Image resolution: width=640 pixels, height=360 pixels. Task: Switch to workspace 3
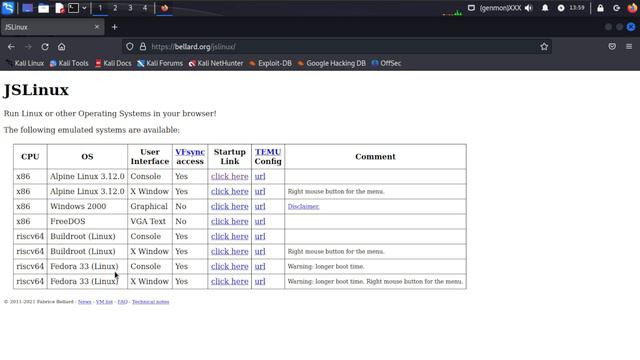130,8
